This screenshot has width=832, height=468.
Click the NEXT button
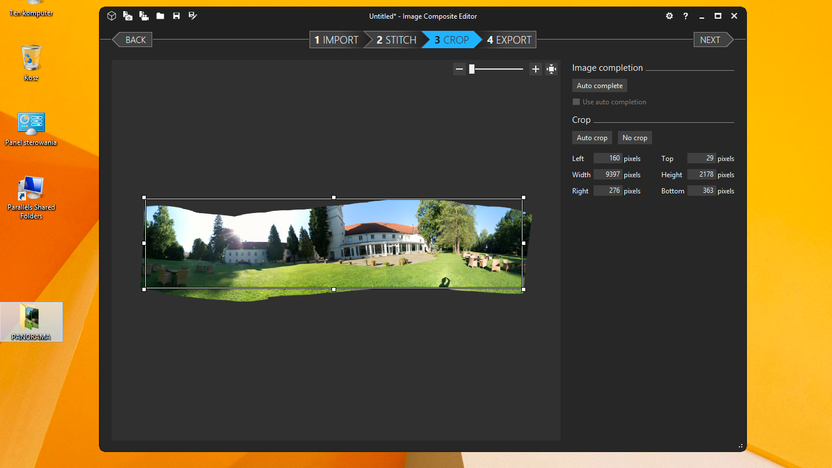[713, 40]
